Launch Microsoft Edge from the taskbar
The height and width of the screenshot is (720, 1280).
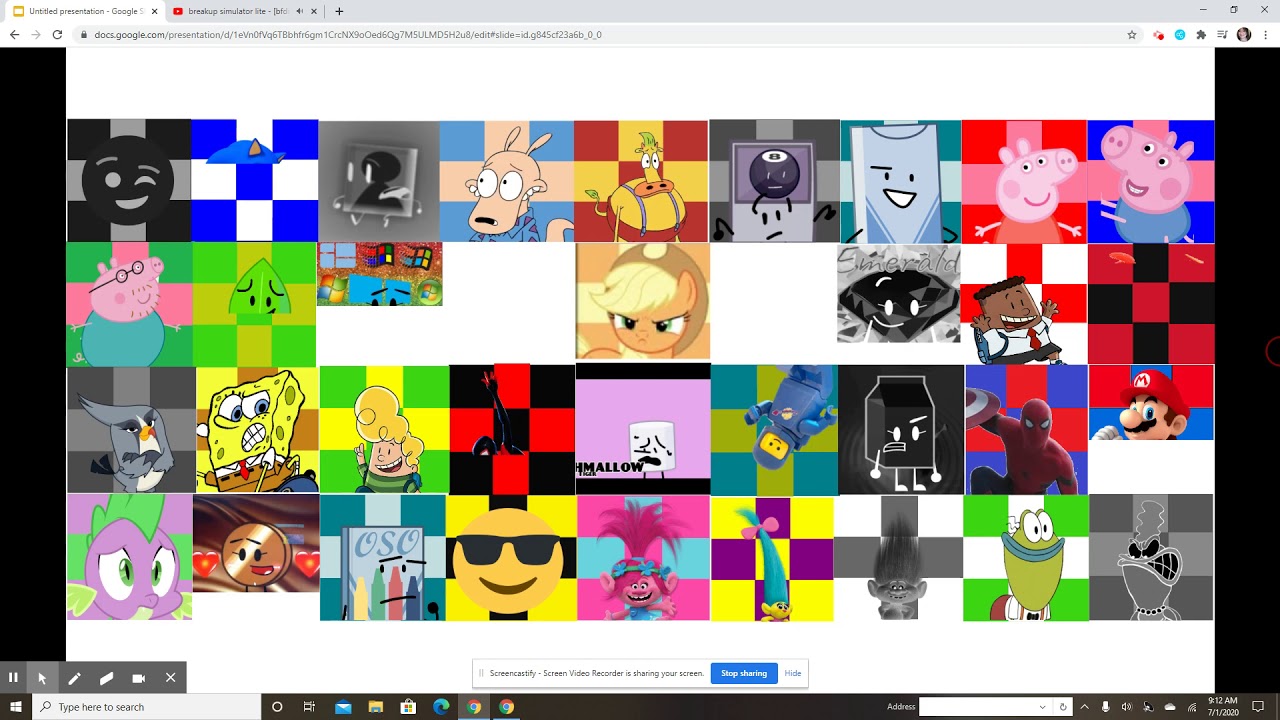pyautogui.click(x=441, y=707)
